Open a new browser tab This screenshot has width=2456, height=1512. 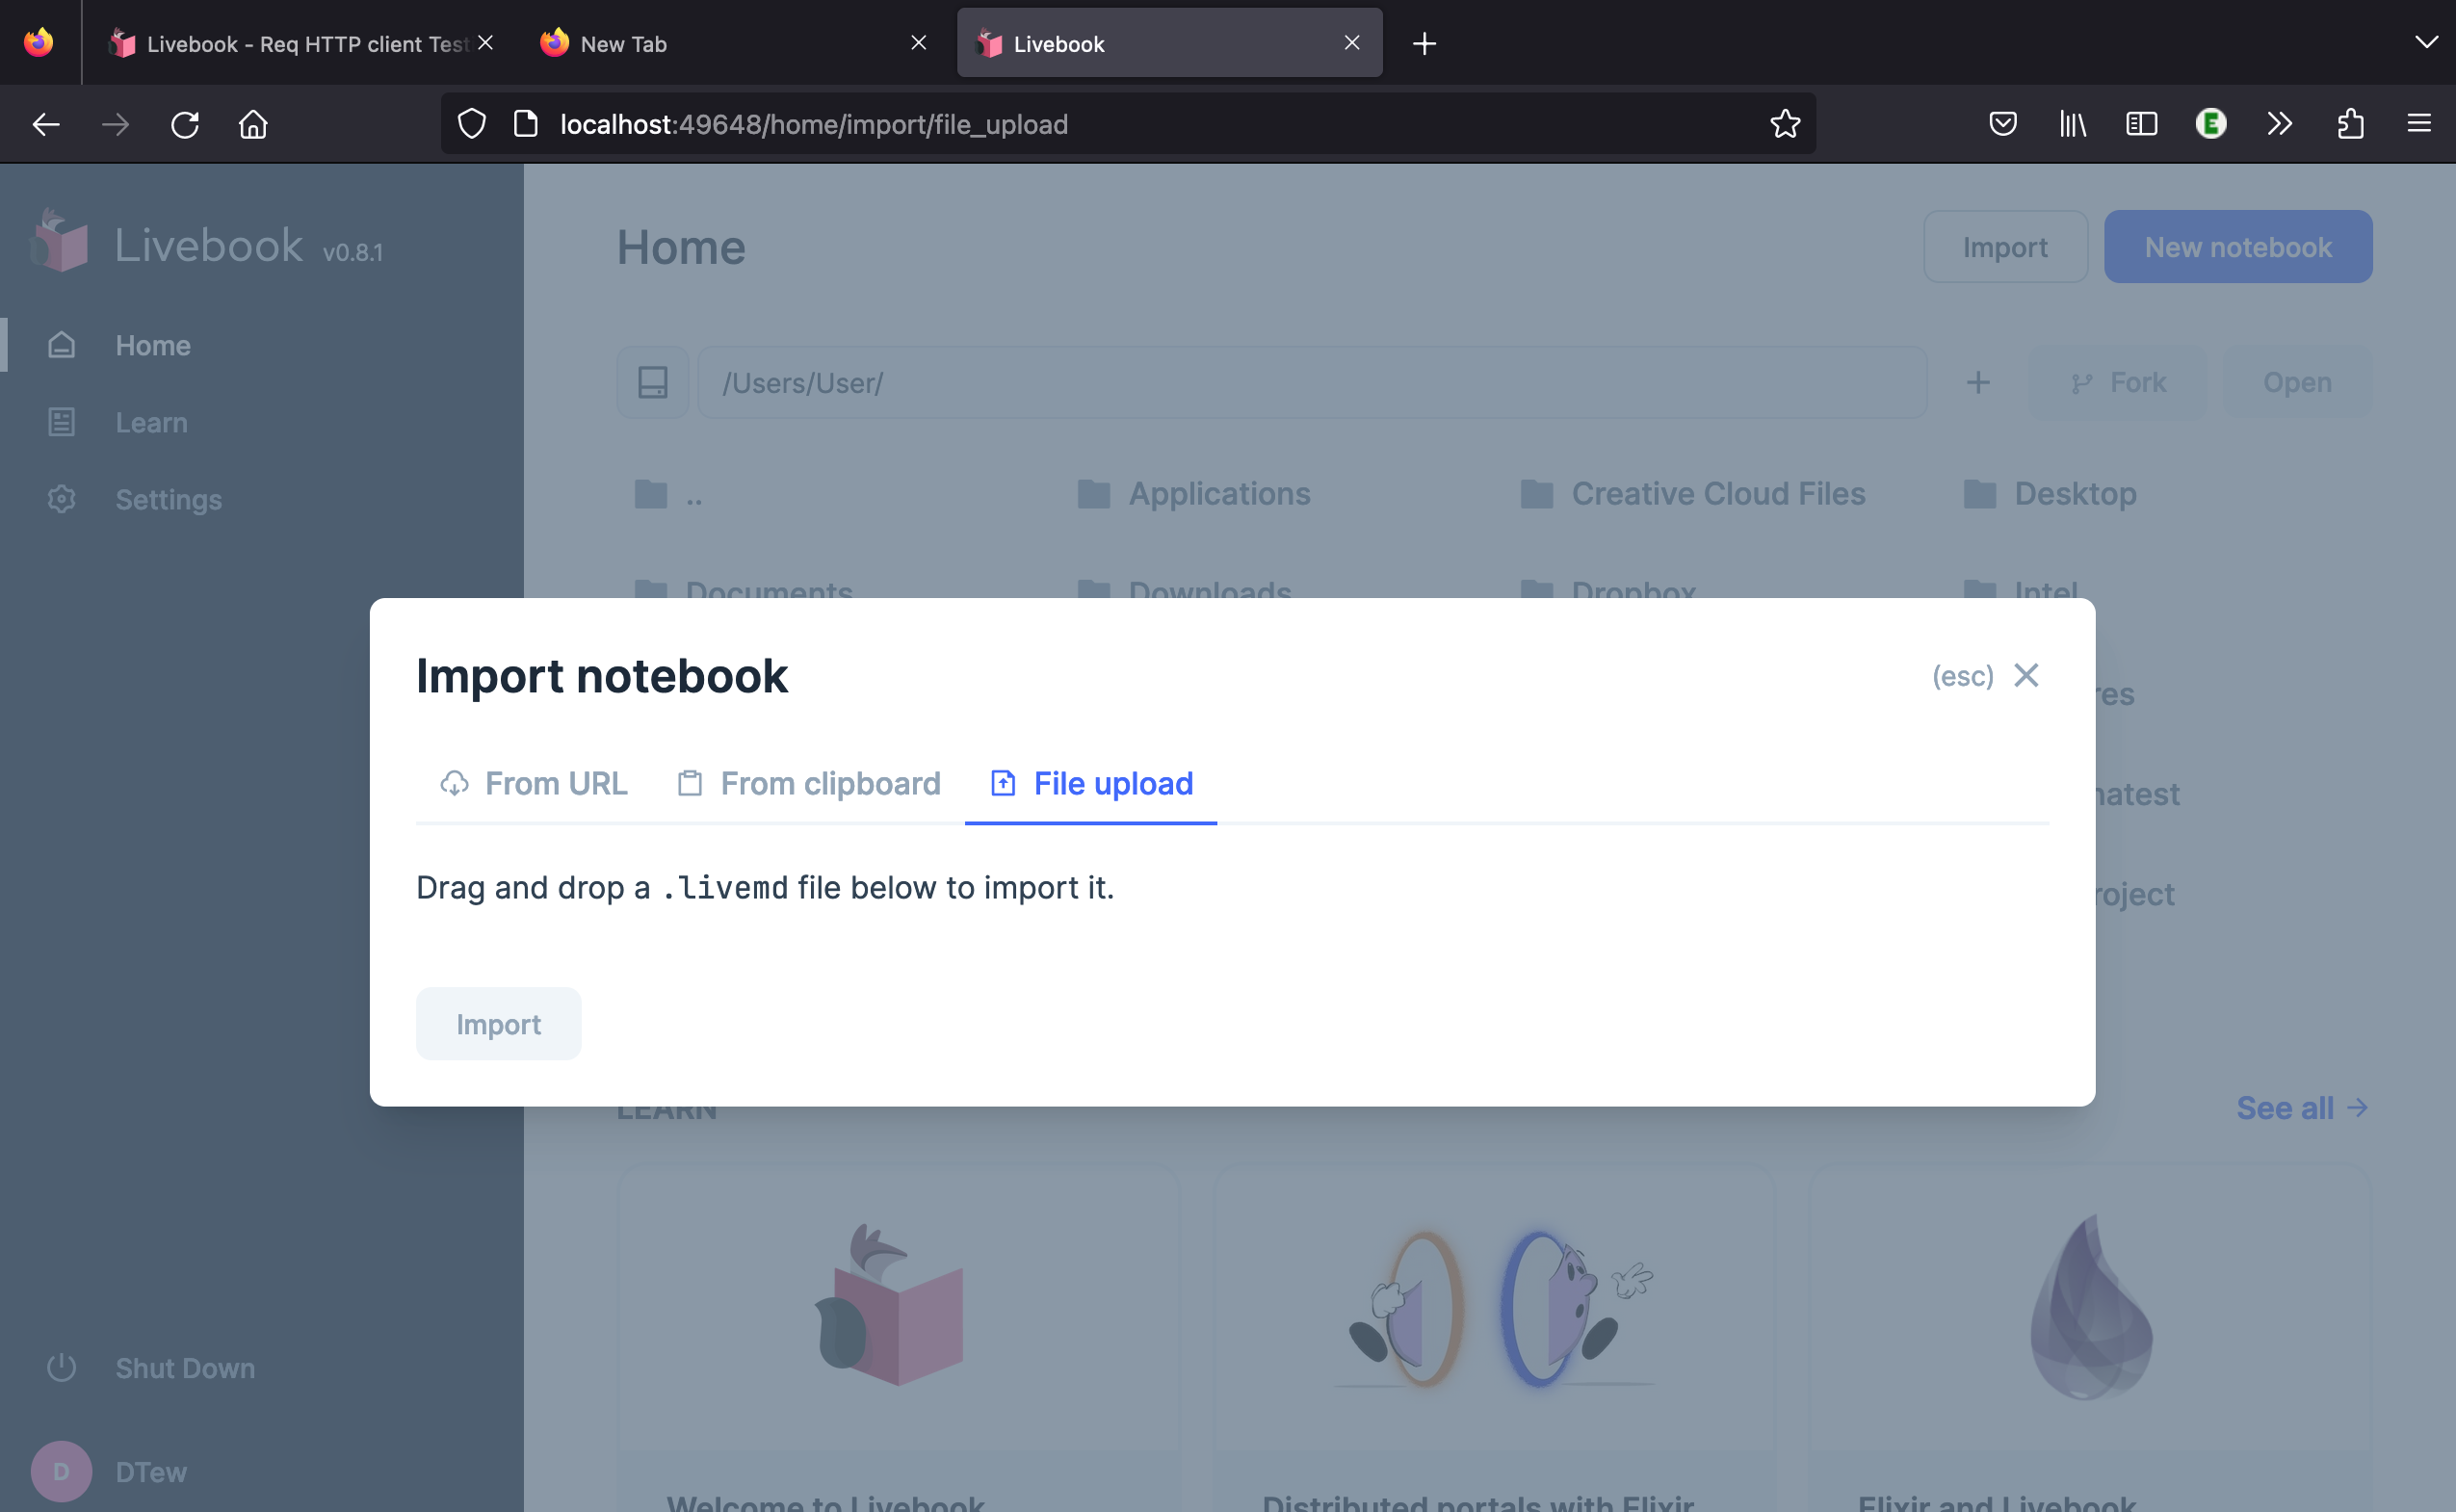pos(1424,42)
